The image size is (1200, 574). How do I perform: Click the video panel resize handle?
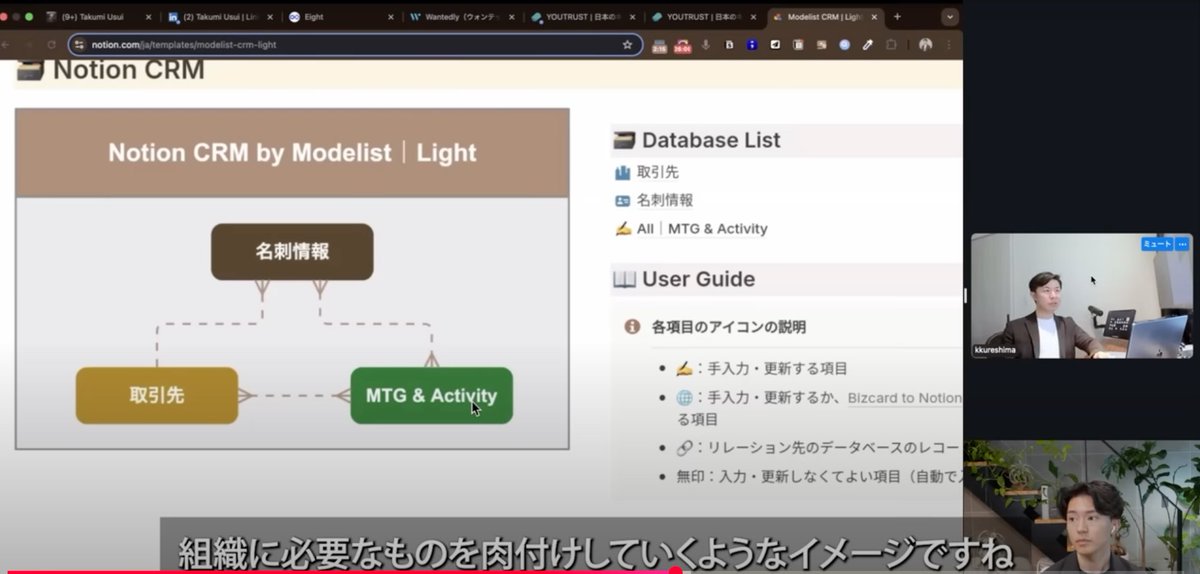[966, 295]
